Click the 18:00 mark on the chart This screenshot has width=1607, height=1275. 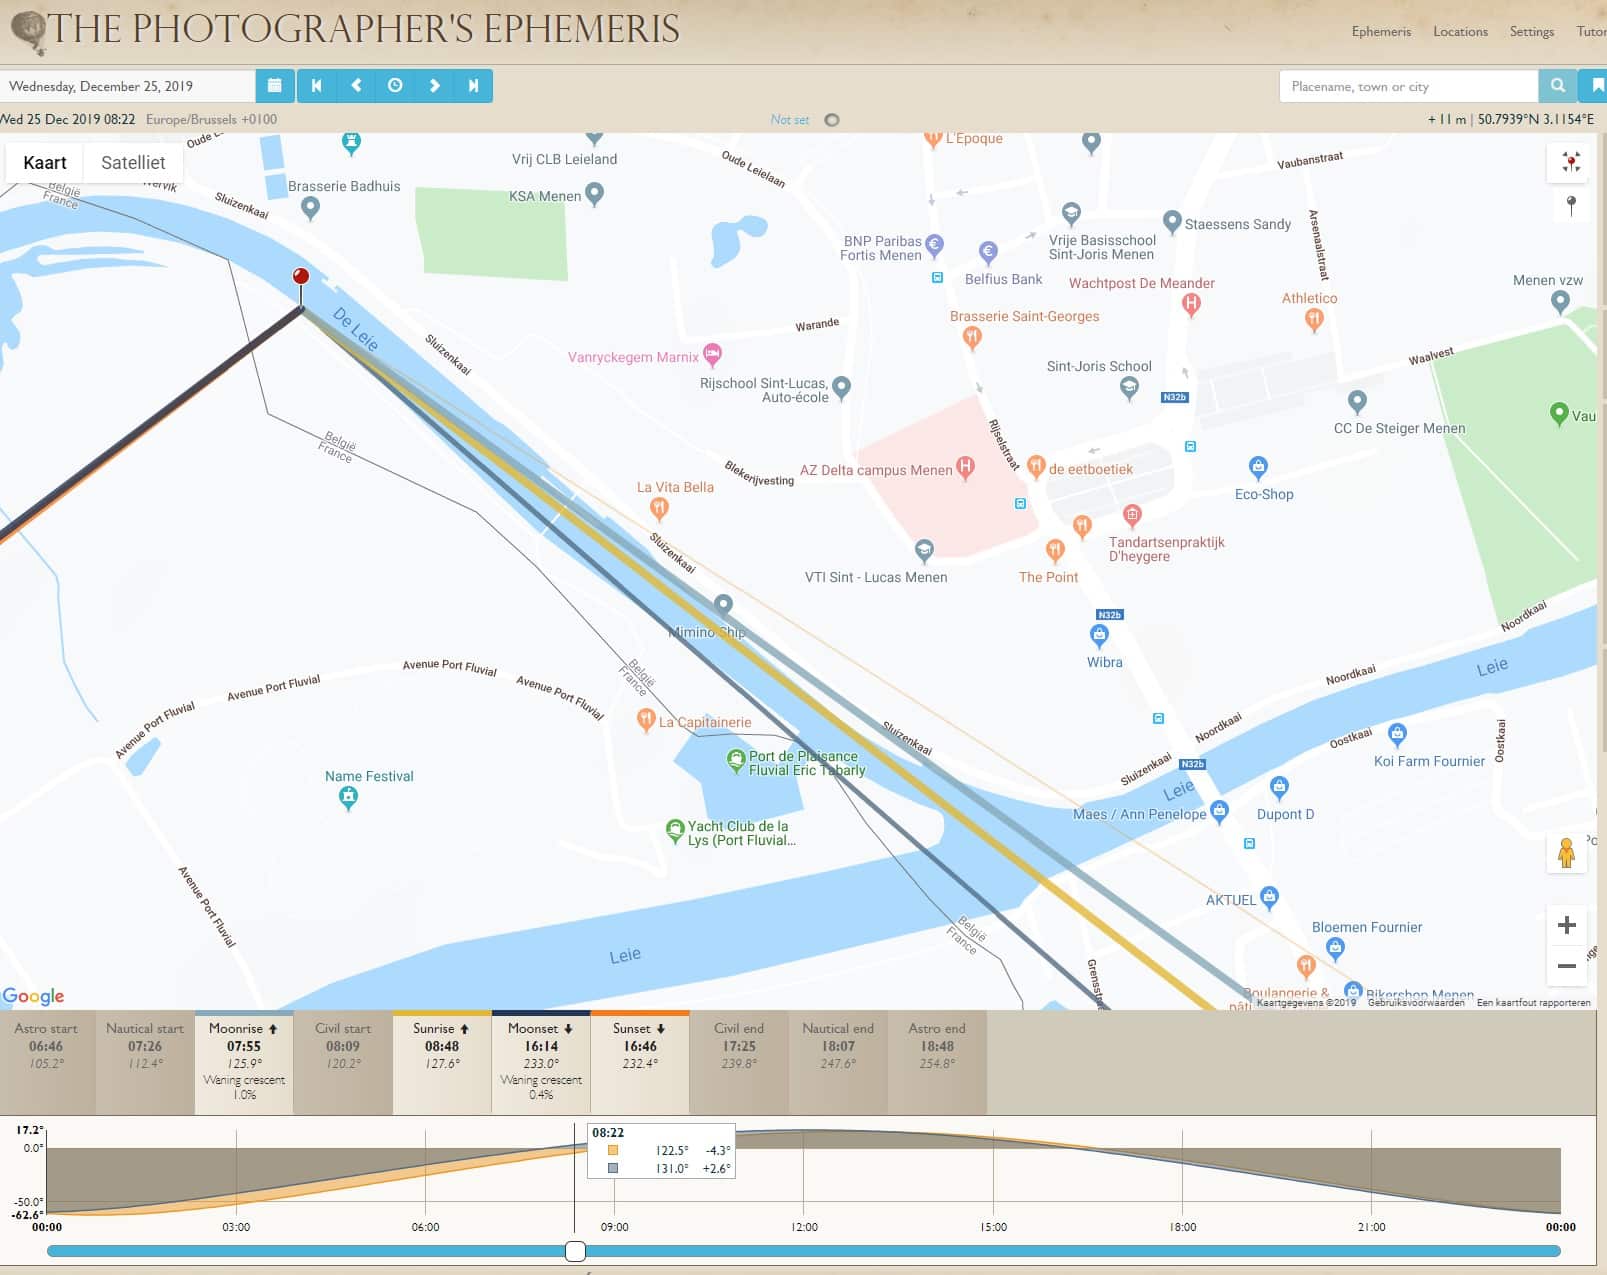click(x=1183, y=1227)
